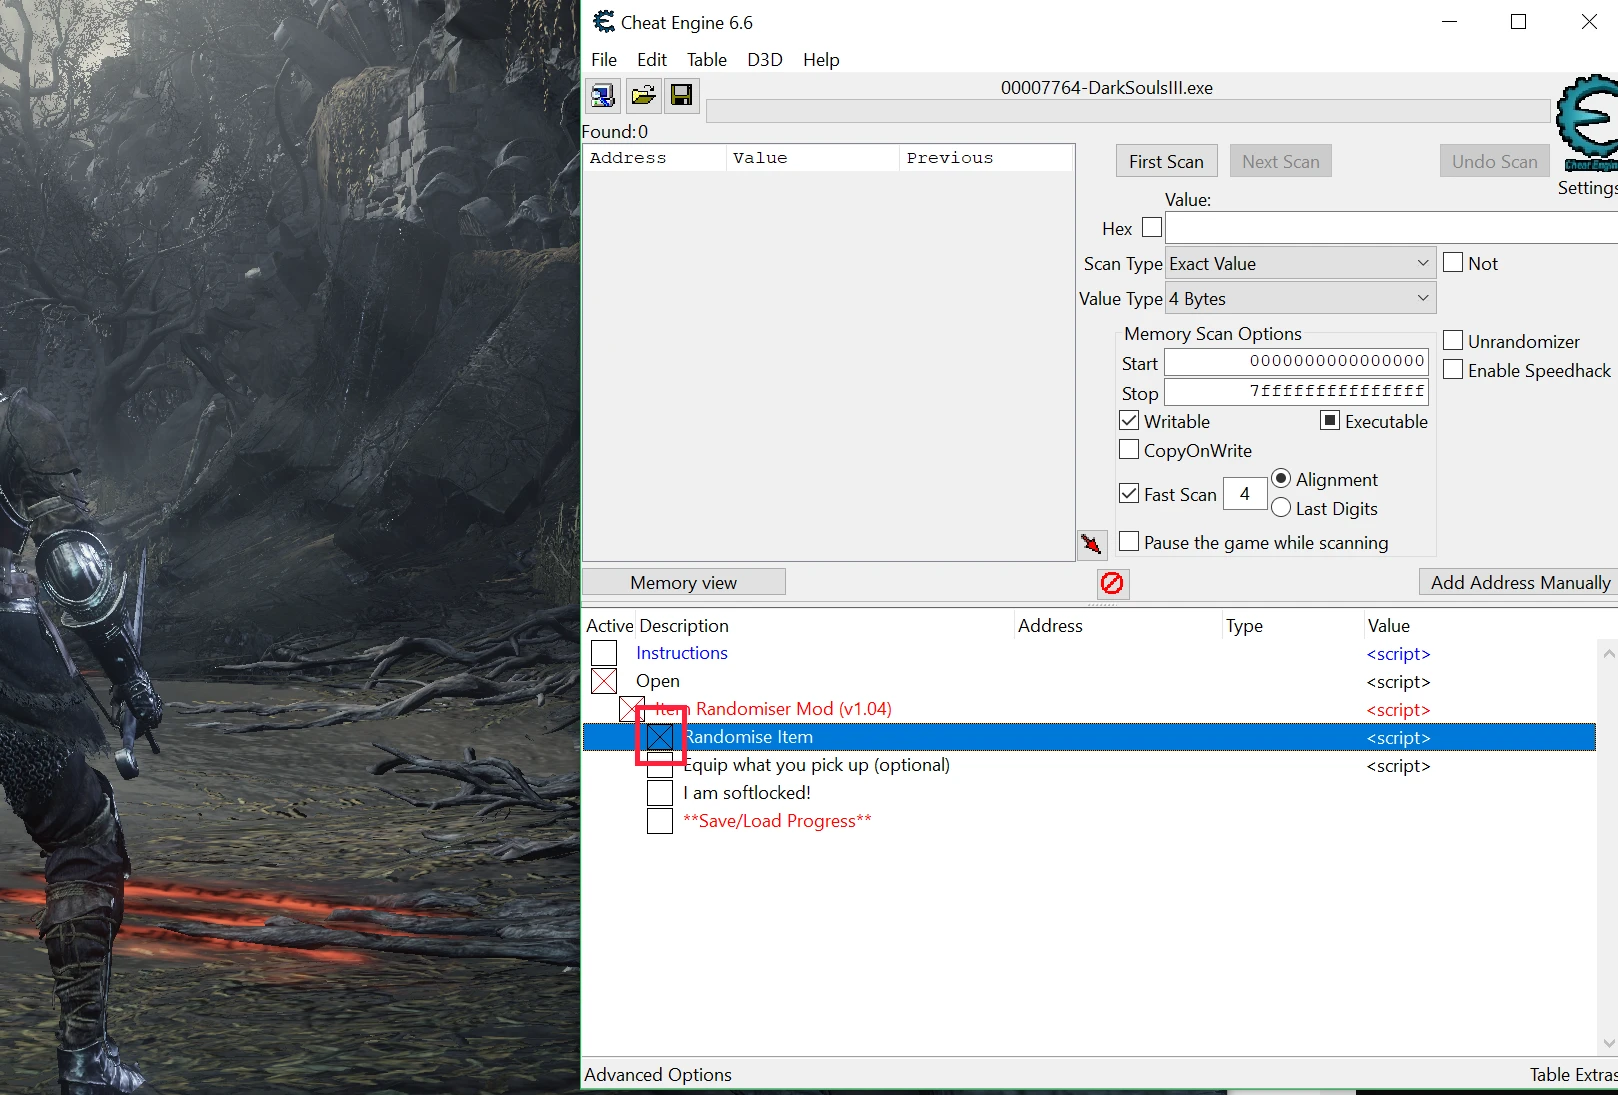Activate the I am softlocked! checkbox

660,793
